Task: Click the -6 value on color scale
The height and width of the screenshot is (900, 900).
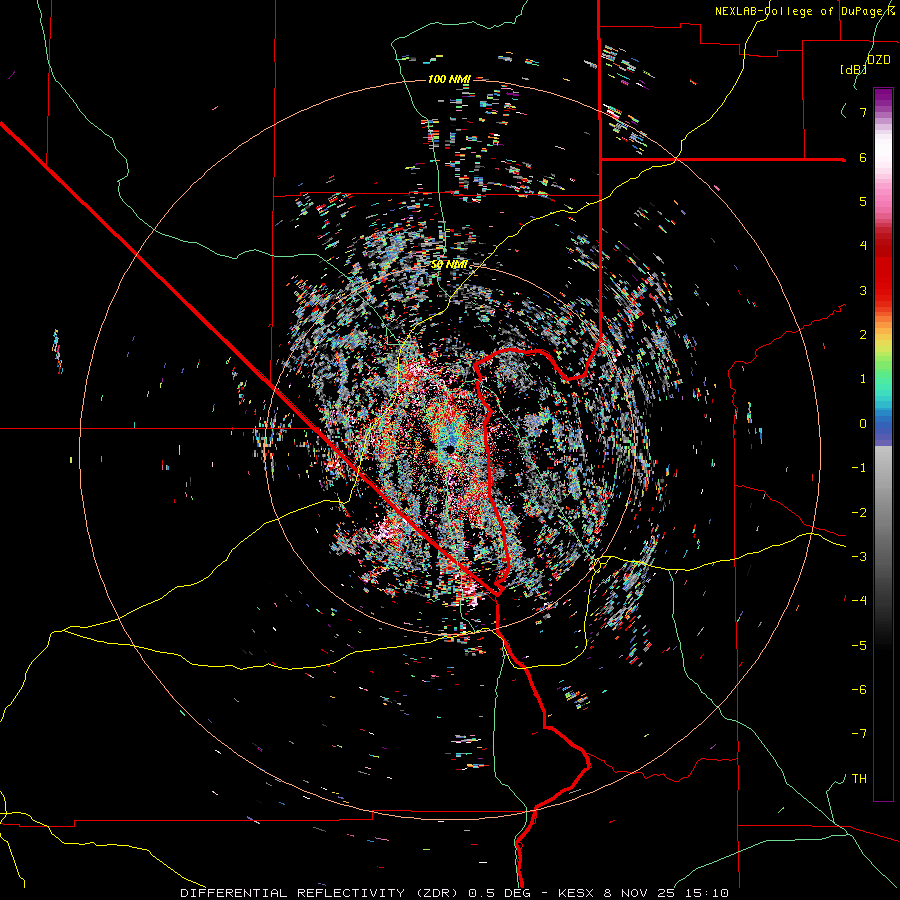Action: pyautogui.click(x=859, y=689)
